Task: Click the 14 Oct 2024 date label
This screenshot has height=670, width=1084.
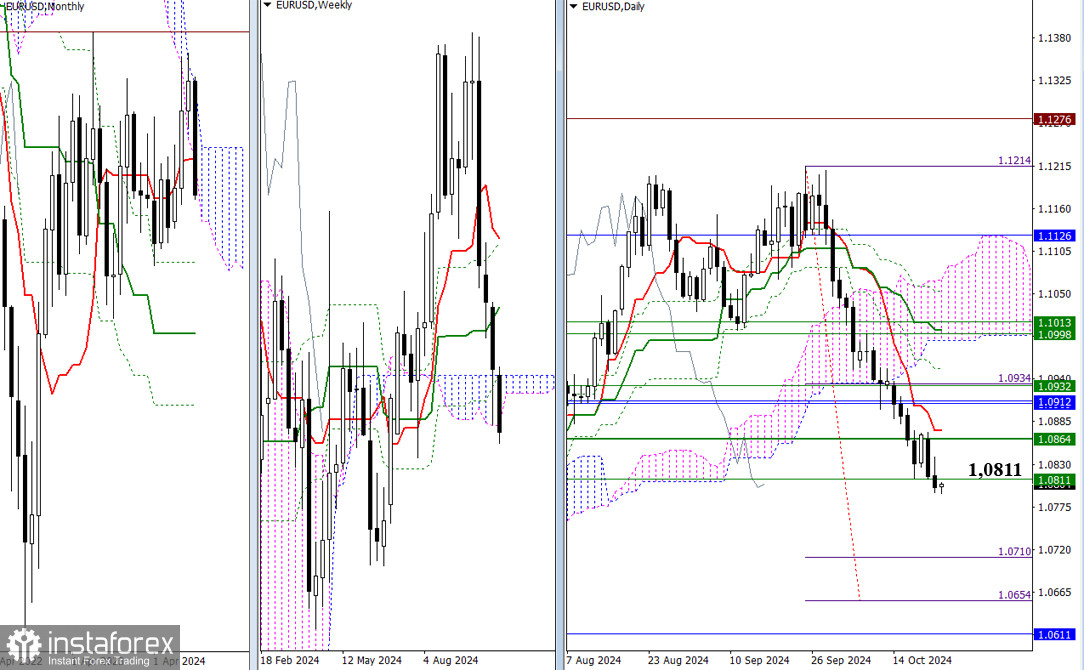Action: [922, 660]
